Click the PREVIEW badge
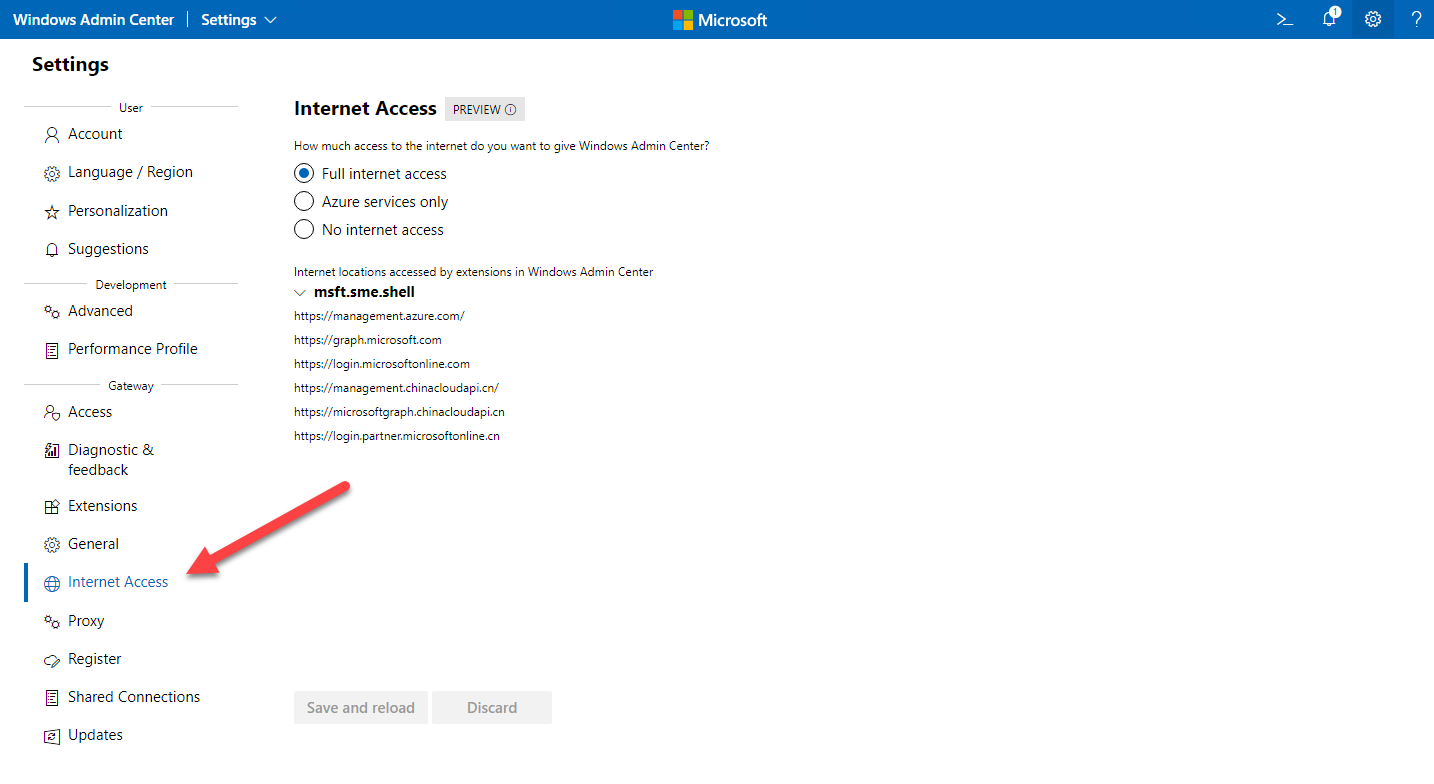The width and height of the screenshot is (1434, 784). click(485, 110)
